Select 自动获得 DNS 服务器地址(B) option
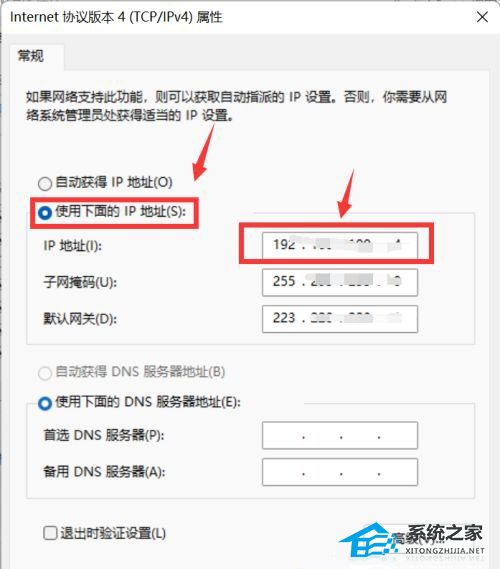 [45, 373]
